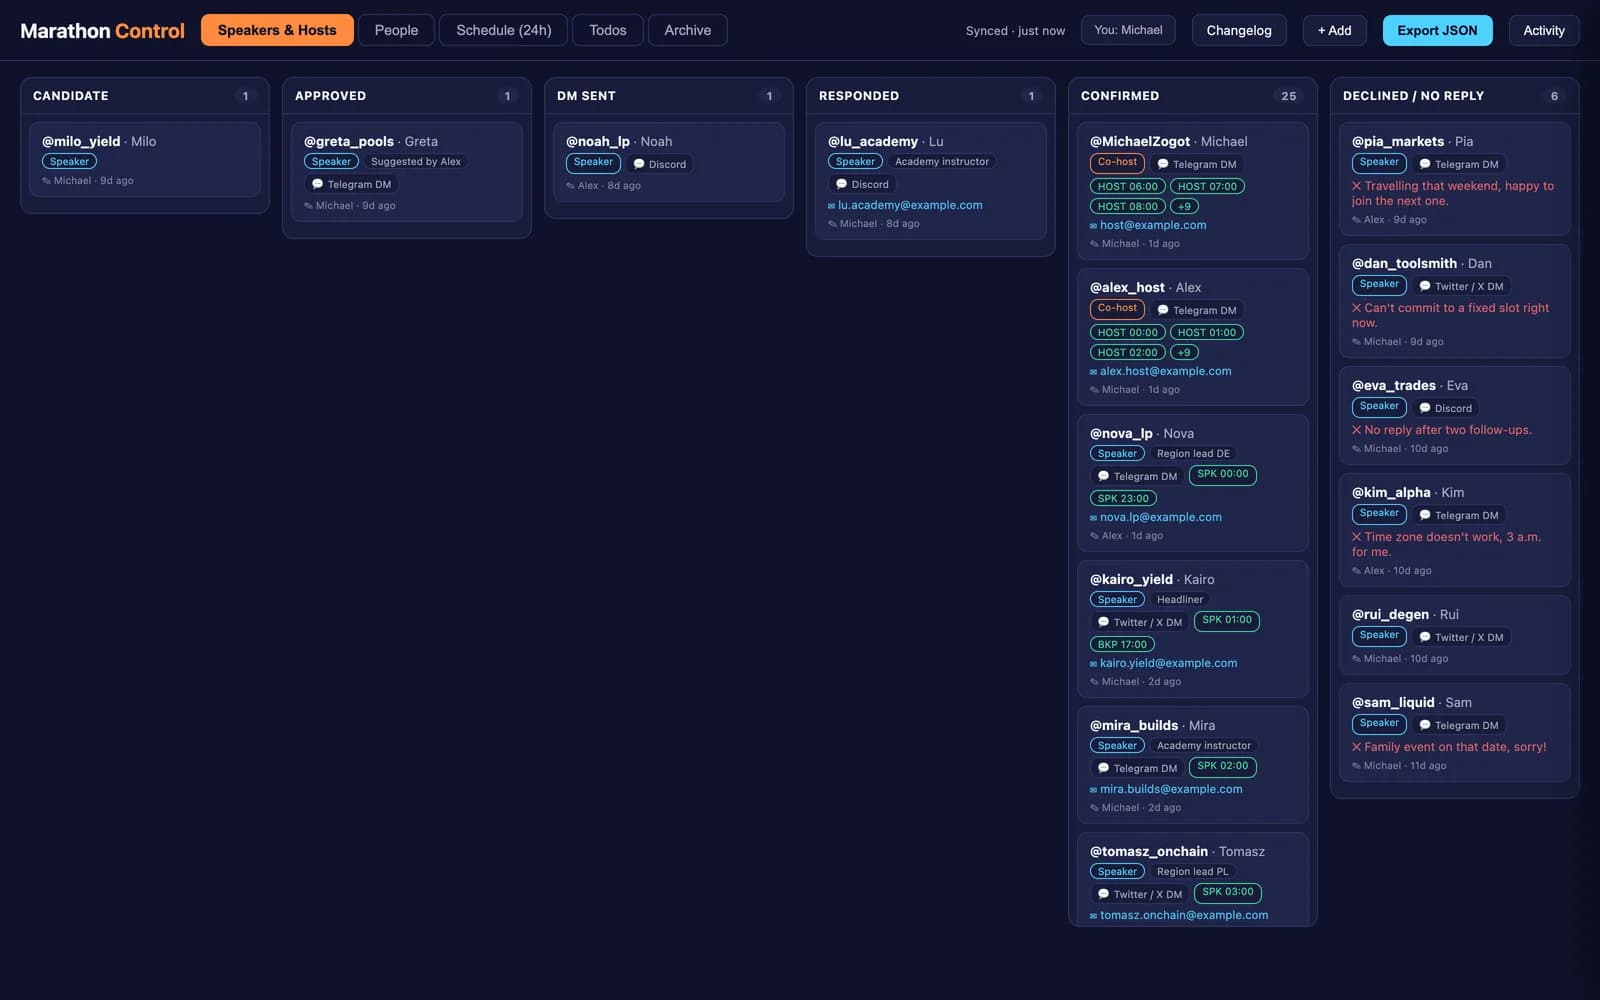1600x1000 pixels.
Task: Click the mail icon beside host@example.com
Action: [1093, 226]
